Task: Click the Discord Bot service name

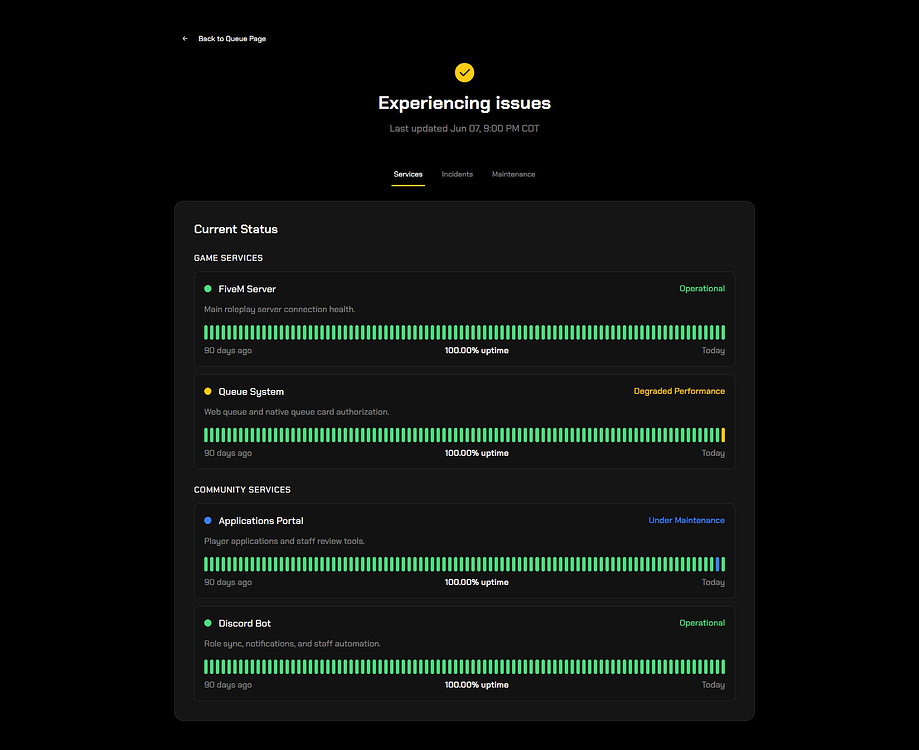Action: pyautogui.click(x=244, y=623)
